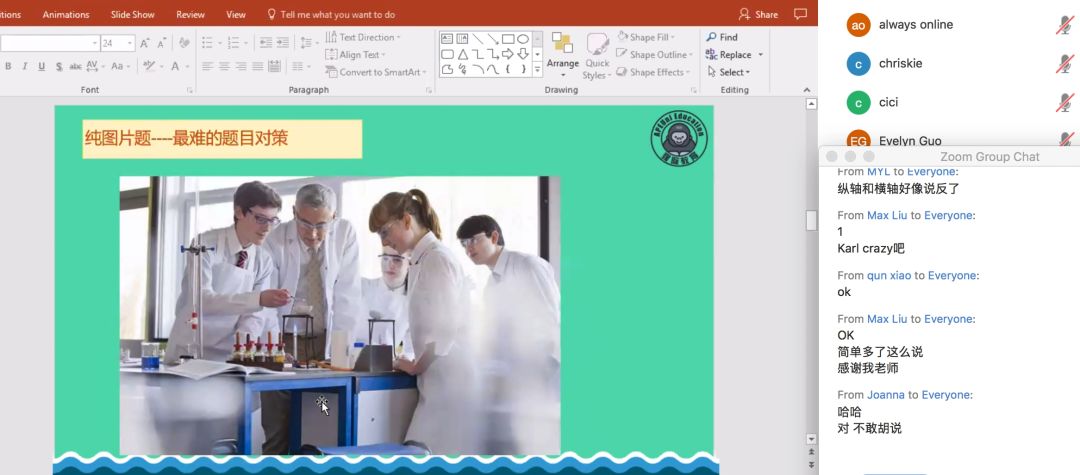Open Review tab

coord(190,14)
